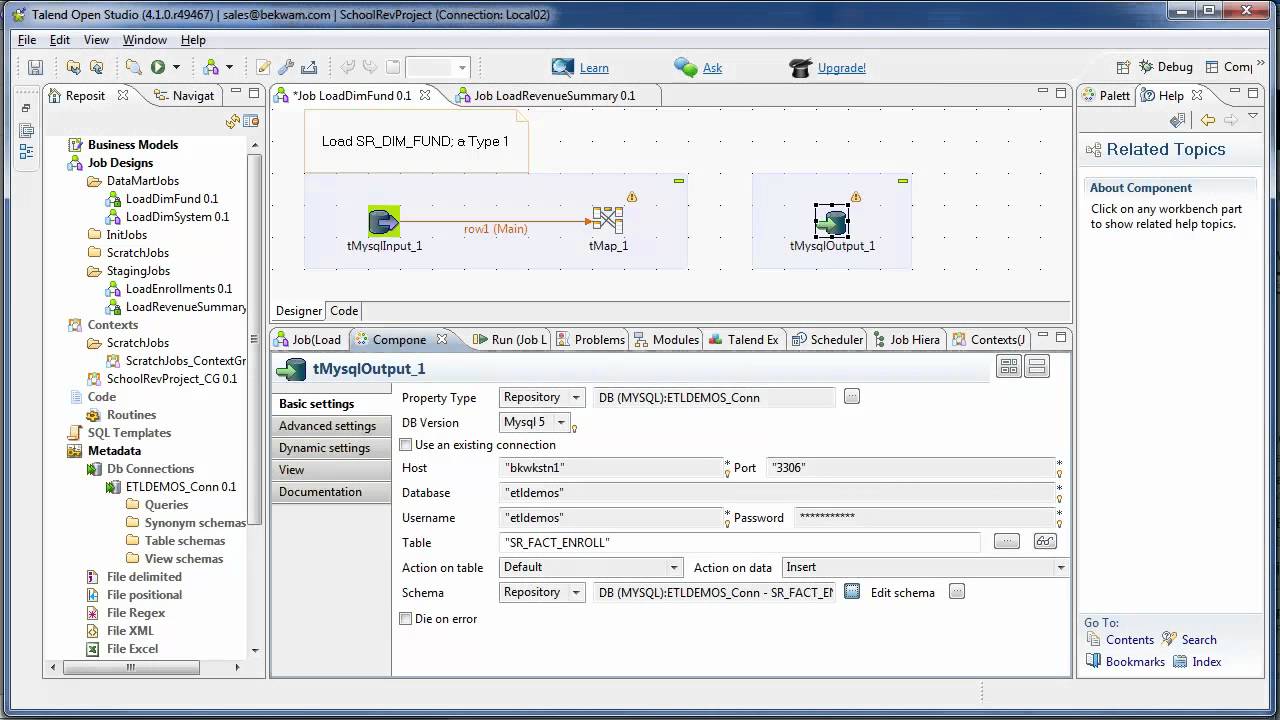Click the Help sync icon left of back arrow
The height and width of the screenshot is (720, 1280).
tap(1178, 121)
